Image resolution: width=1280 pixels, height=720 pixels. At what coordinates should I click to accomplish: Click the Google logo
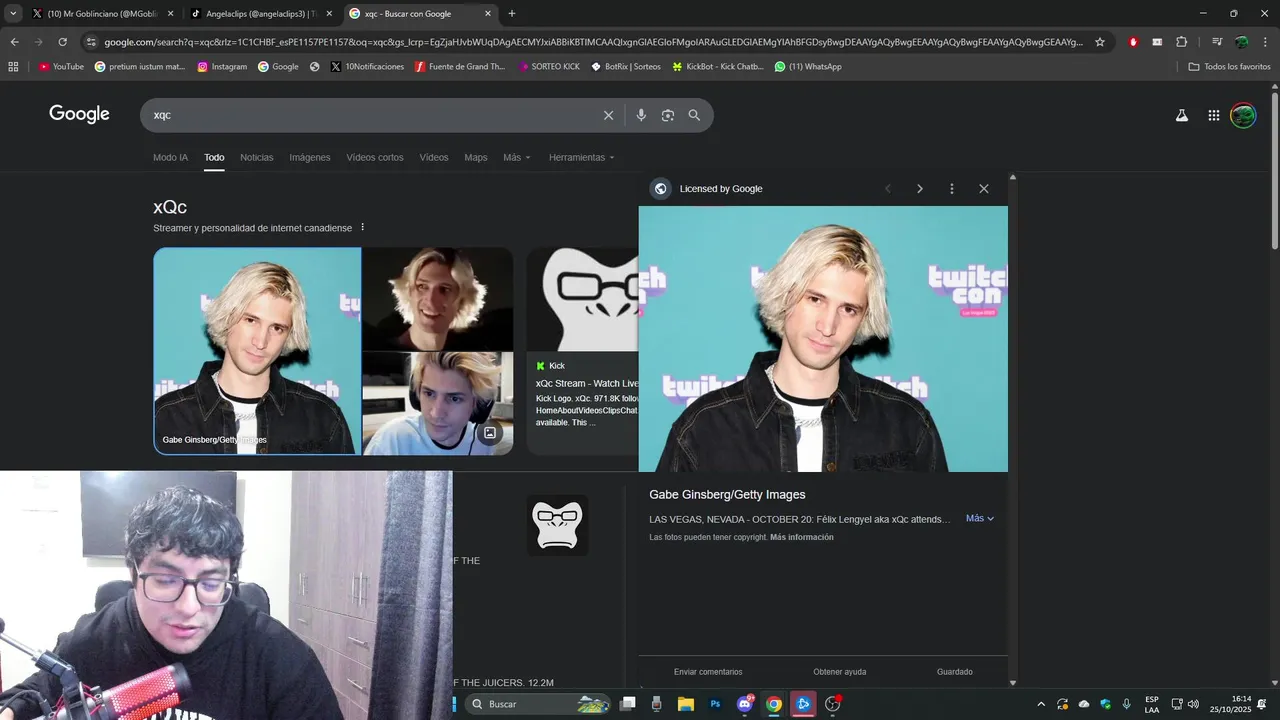79,114
